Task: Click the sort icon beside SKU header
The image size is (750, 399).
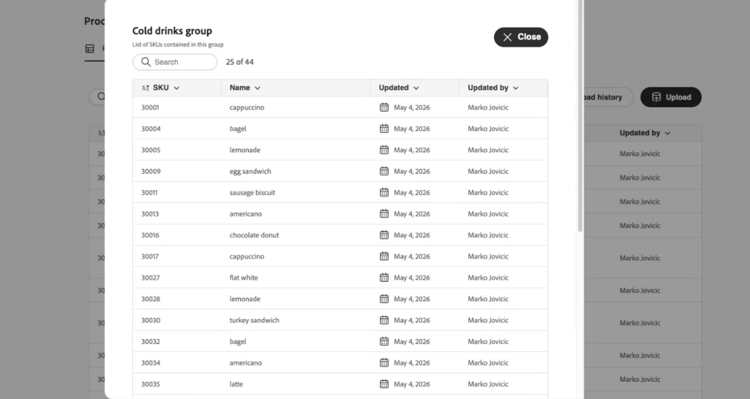Action: point(145,88)
